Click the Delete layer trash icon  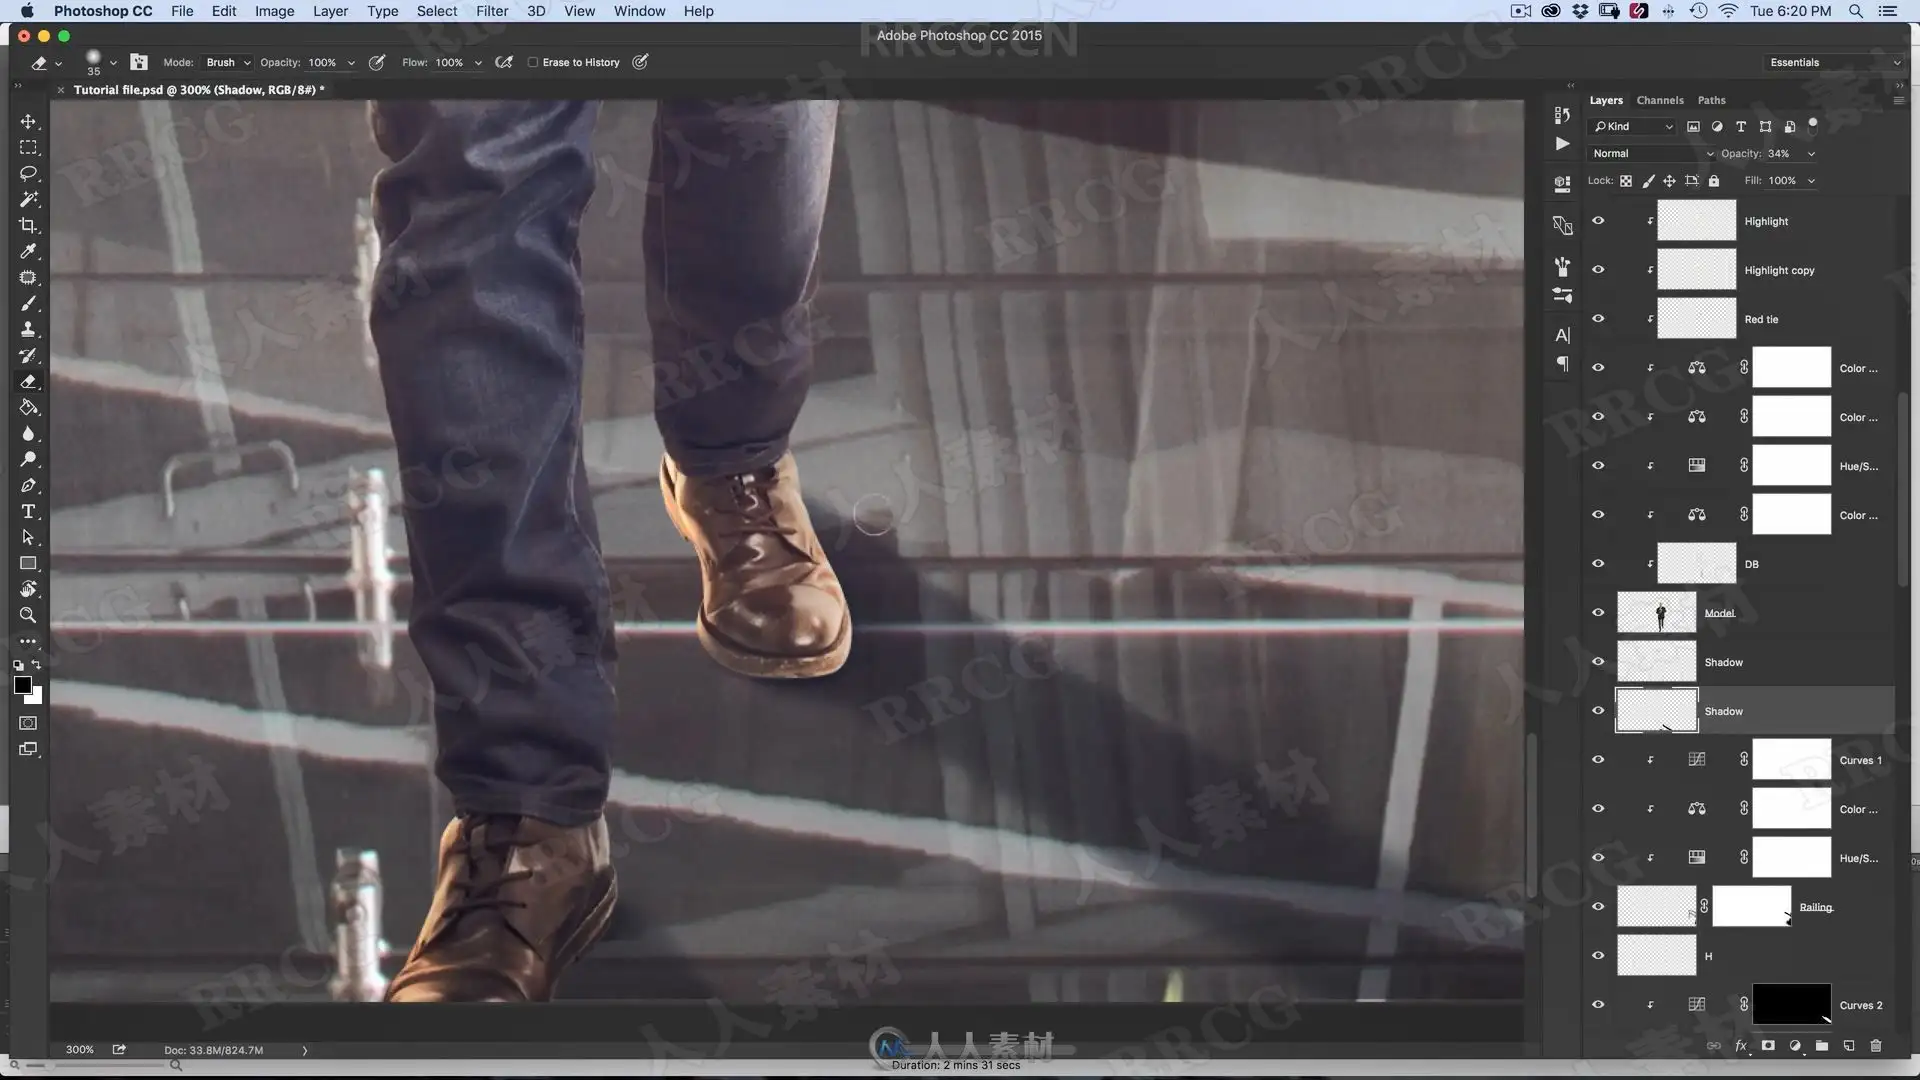pyautogui.click(x=1875, y=1045)
